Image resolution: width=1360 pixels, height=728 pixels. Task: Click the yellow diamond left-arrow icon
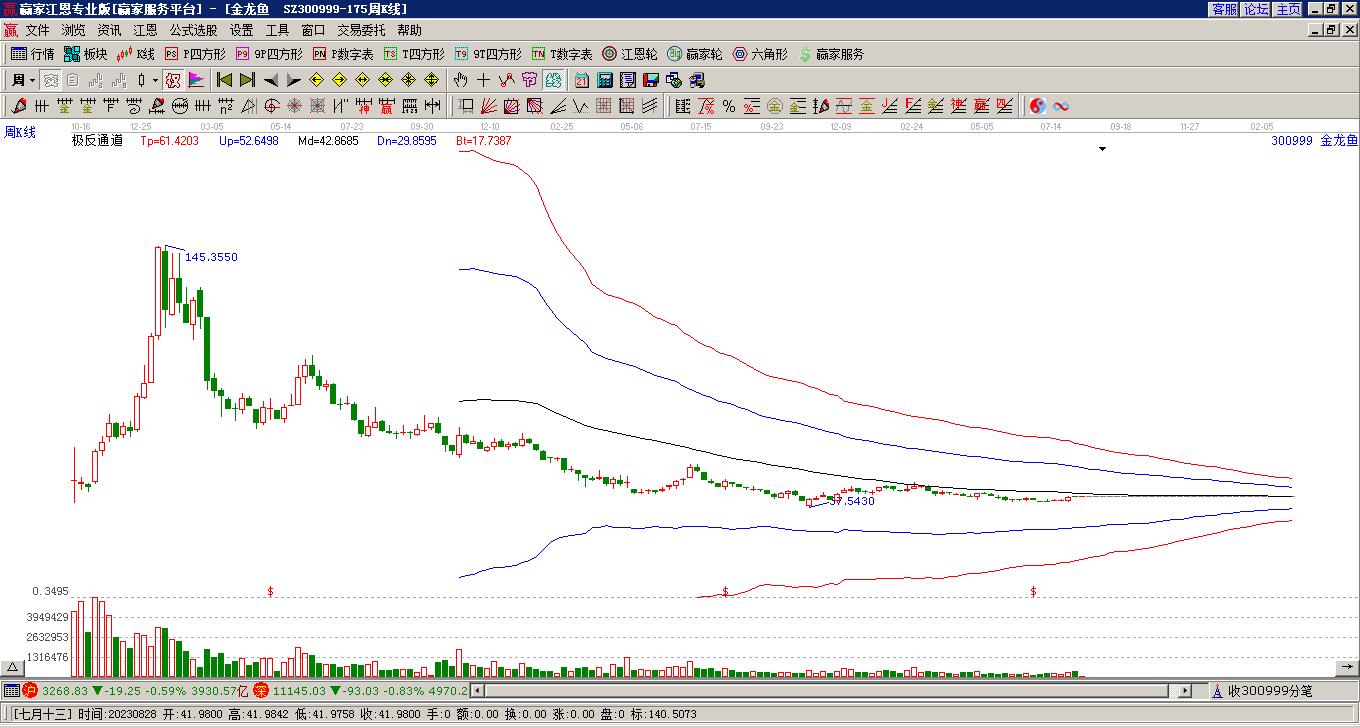pos(317,80)
